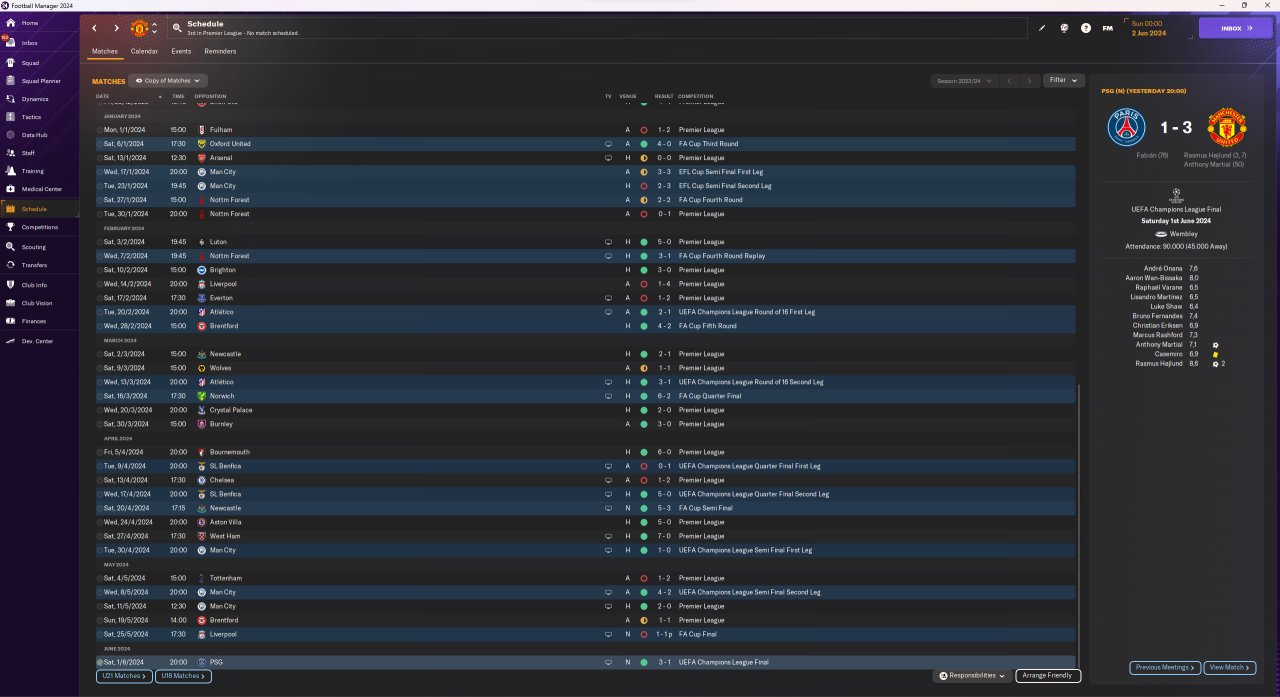Select Schedule in the sidebar
Image resolution: width=1280 pixels, height=697 pixels.
pos(40,209)
